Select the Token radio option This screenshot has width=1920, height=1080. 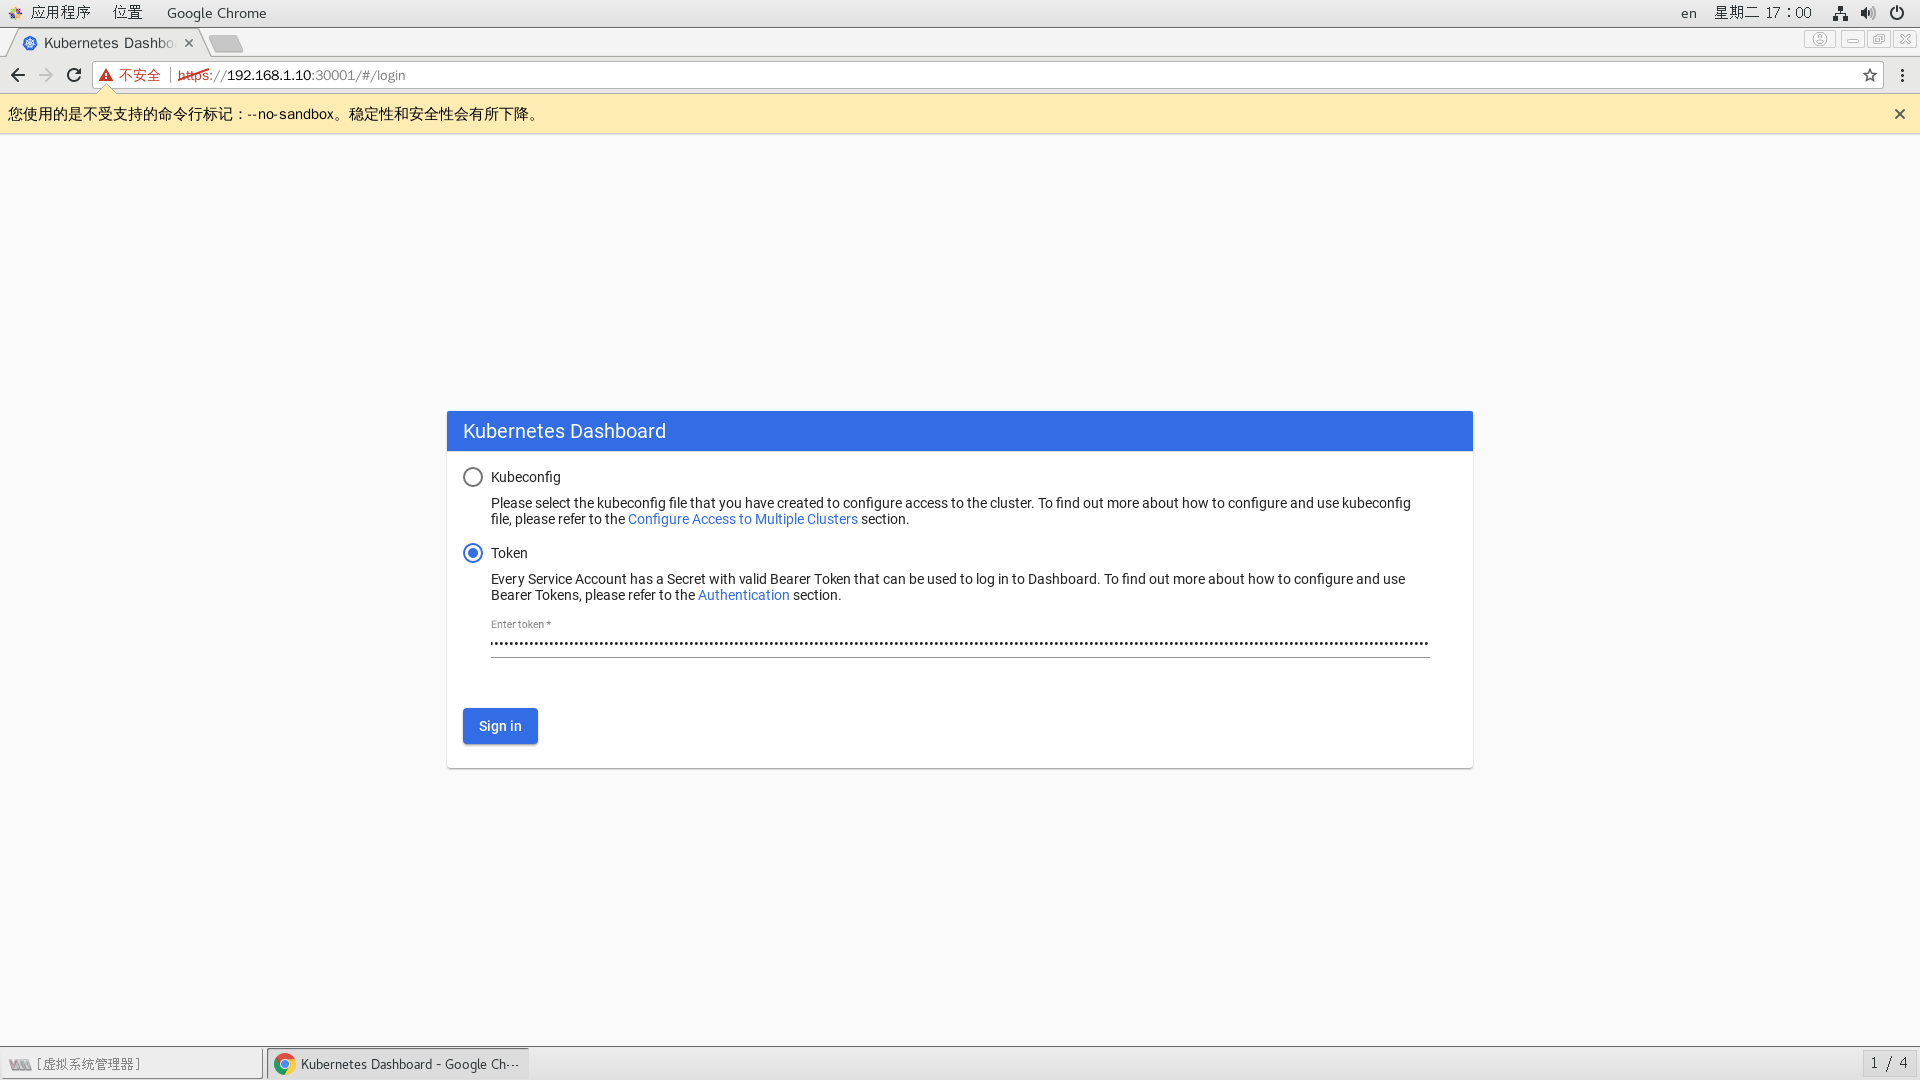[473, 553]
